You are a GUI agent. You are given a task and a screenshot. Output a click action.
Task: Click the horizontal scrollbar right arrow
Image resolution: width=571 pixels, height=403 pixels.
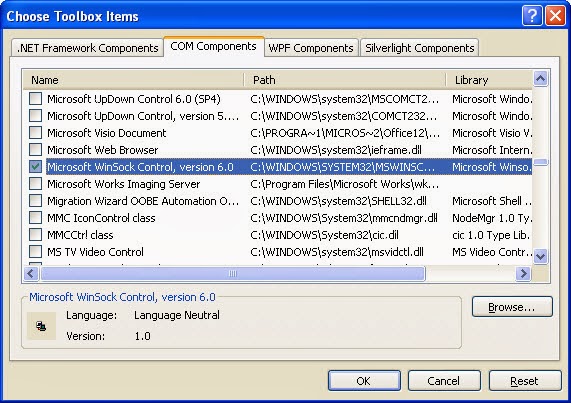point(523,273)
